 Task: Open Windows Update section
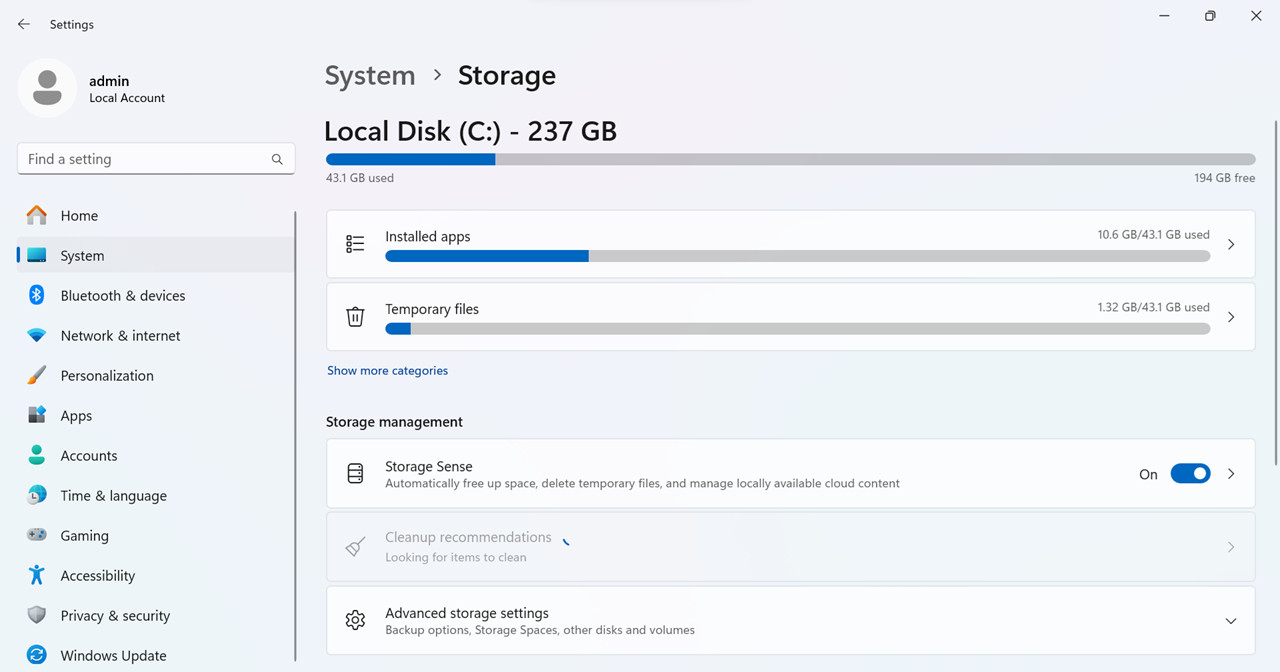point(156,655)
